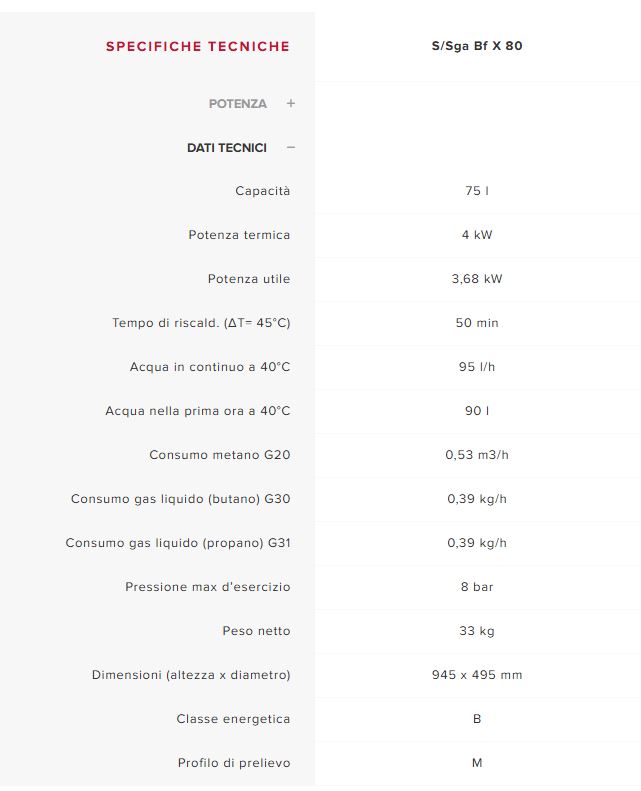The height and width of the screenshot is (791, 641).
Task: Select the 0,53 m3/h methane consumption value
Action: [477, 455]
